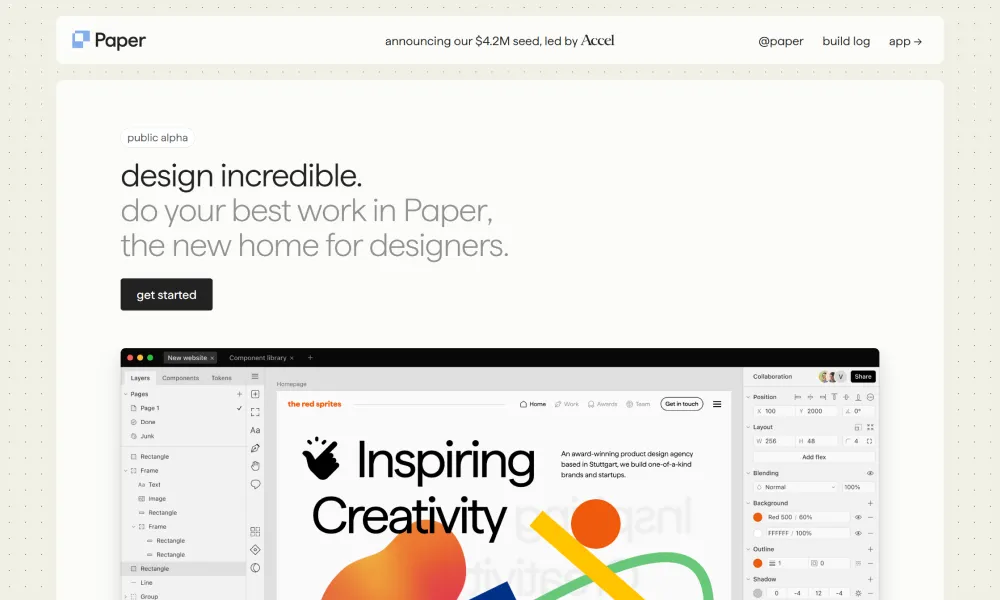The image size is (1000, 600).
Task: Click the Share button
Action: point(863,376)
